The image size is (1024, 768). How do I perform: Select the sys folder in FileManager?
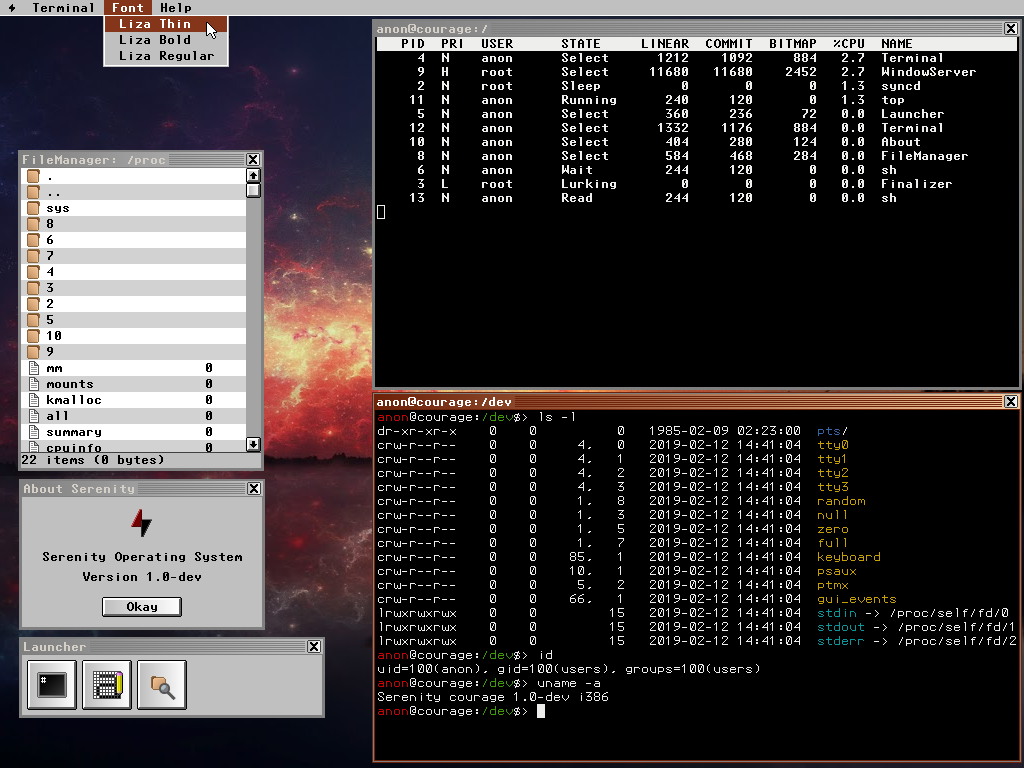point(58,208)
